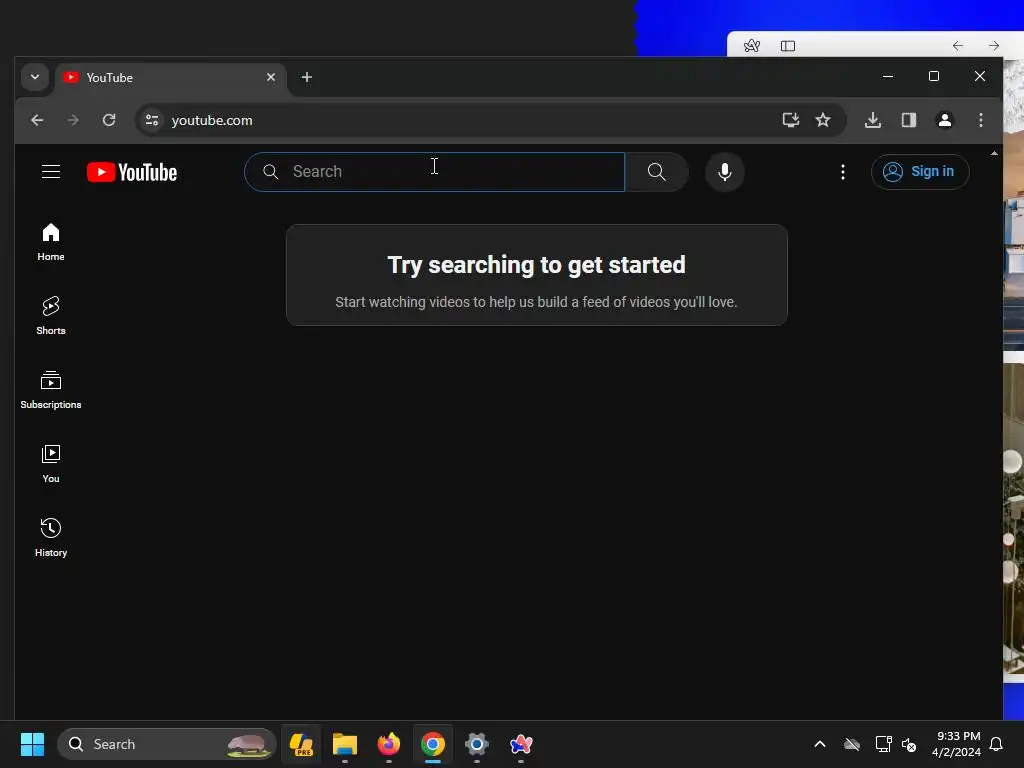Open the notification bell
The width and height of the screenshot is (1024, 768).
click(x=997, y=744)
